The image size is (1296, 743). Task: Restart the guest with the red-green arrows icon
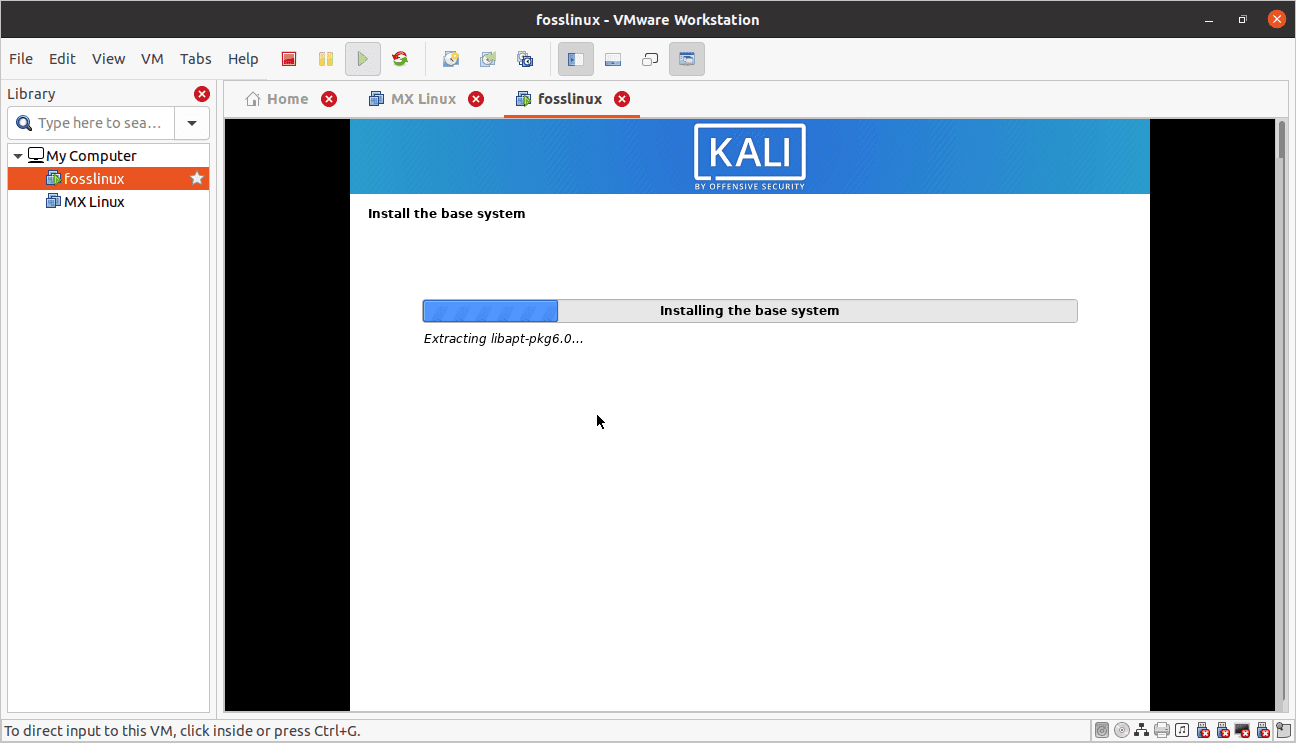(400, 59)
